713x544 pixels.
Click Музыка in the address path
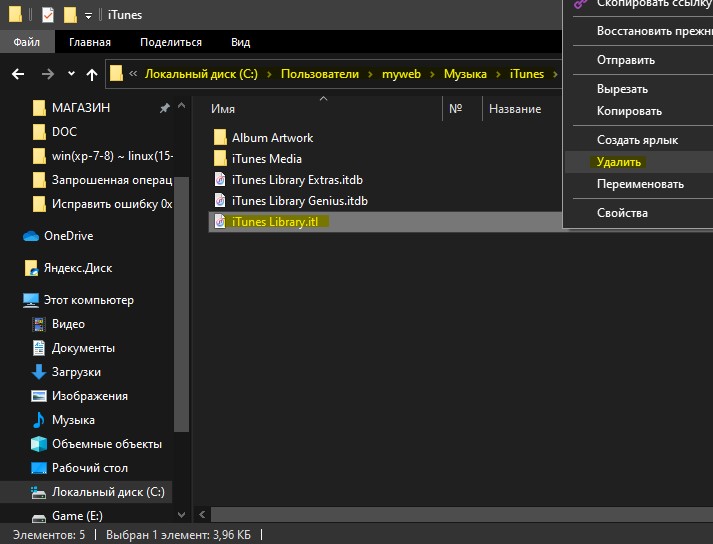tap(465, 74)
